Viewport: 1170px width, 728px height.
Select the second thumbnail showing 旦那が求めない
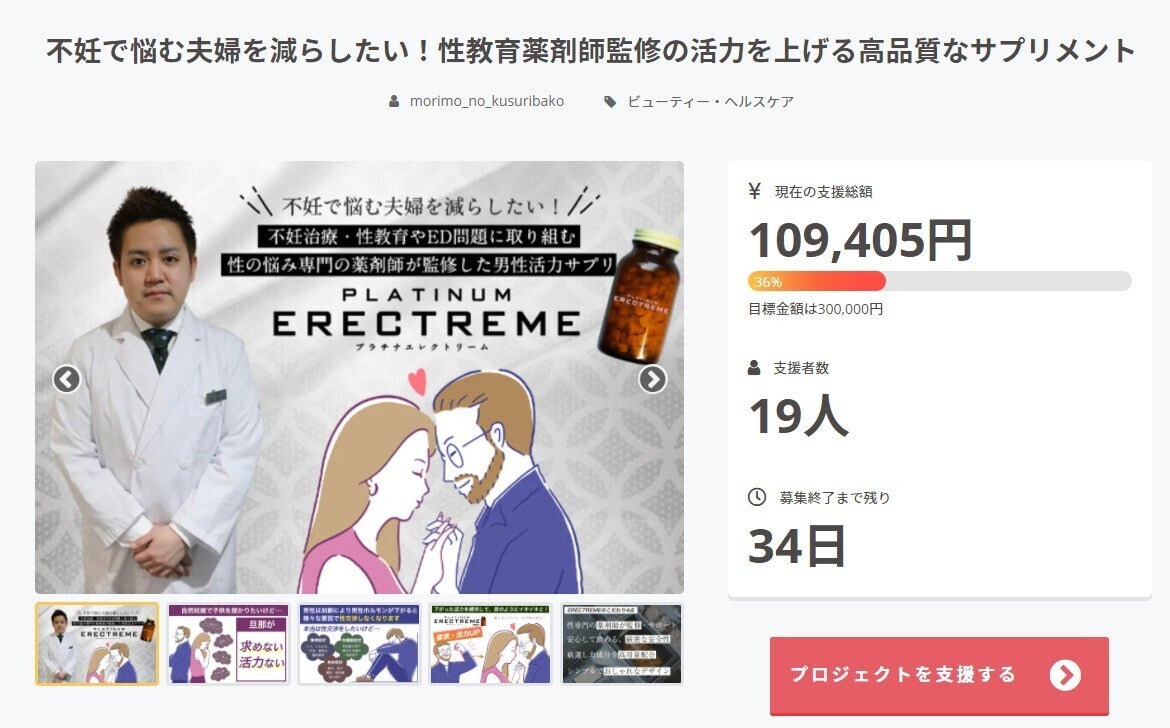[x=228, y=644]
